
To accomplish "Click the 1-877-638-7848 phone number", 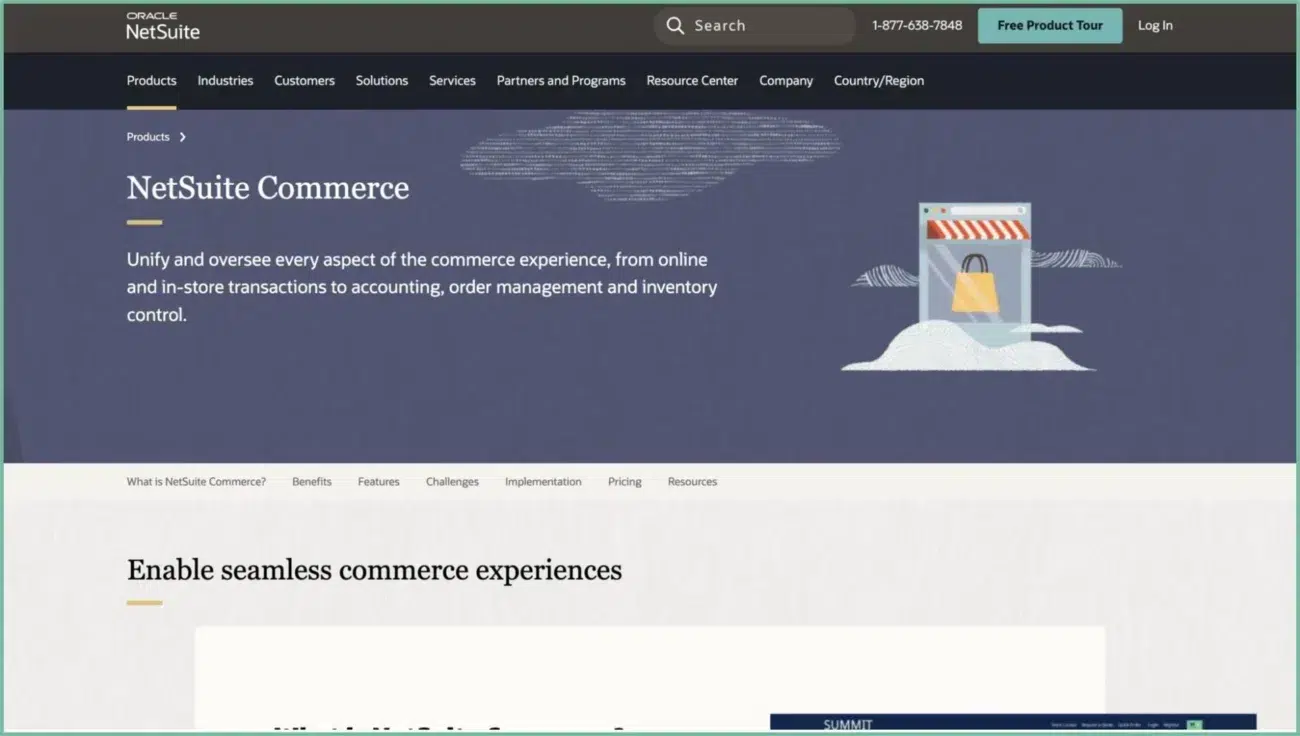I will (x=915, y=25).
